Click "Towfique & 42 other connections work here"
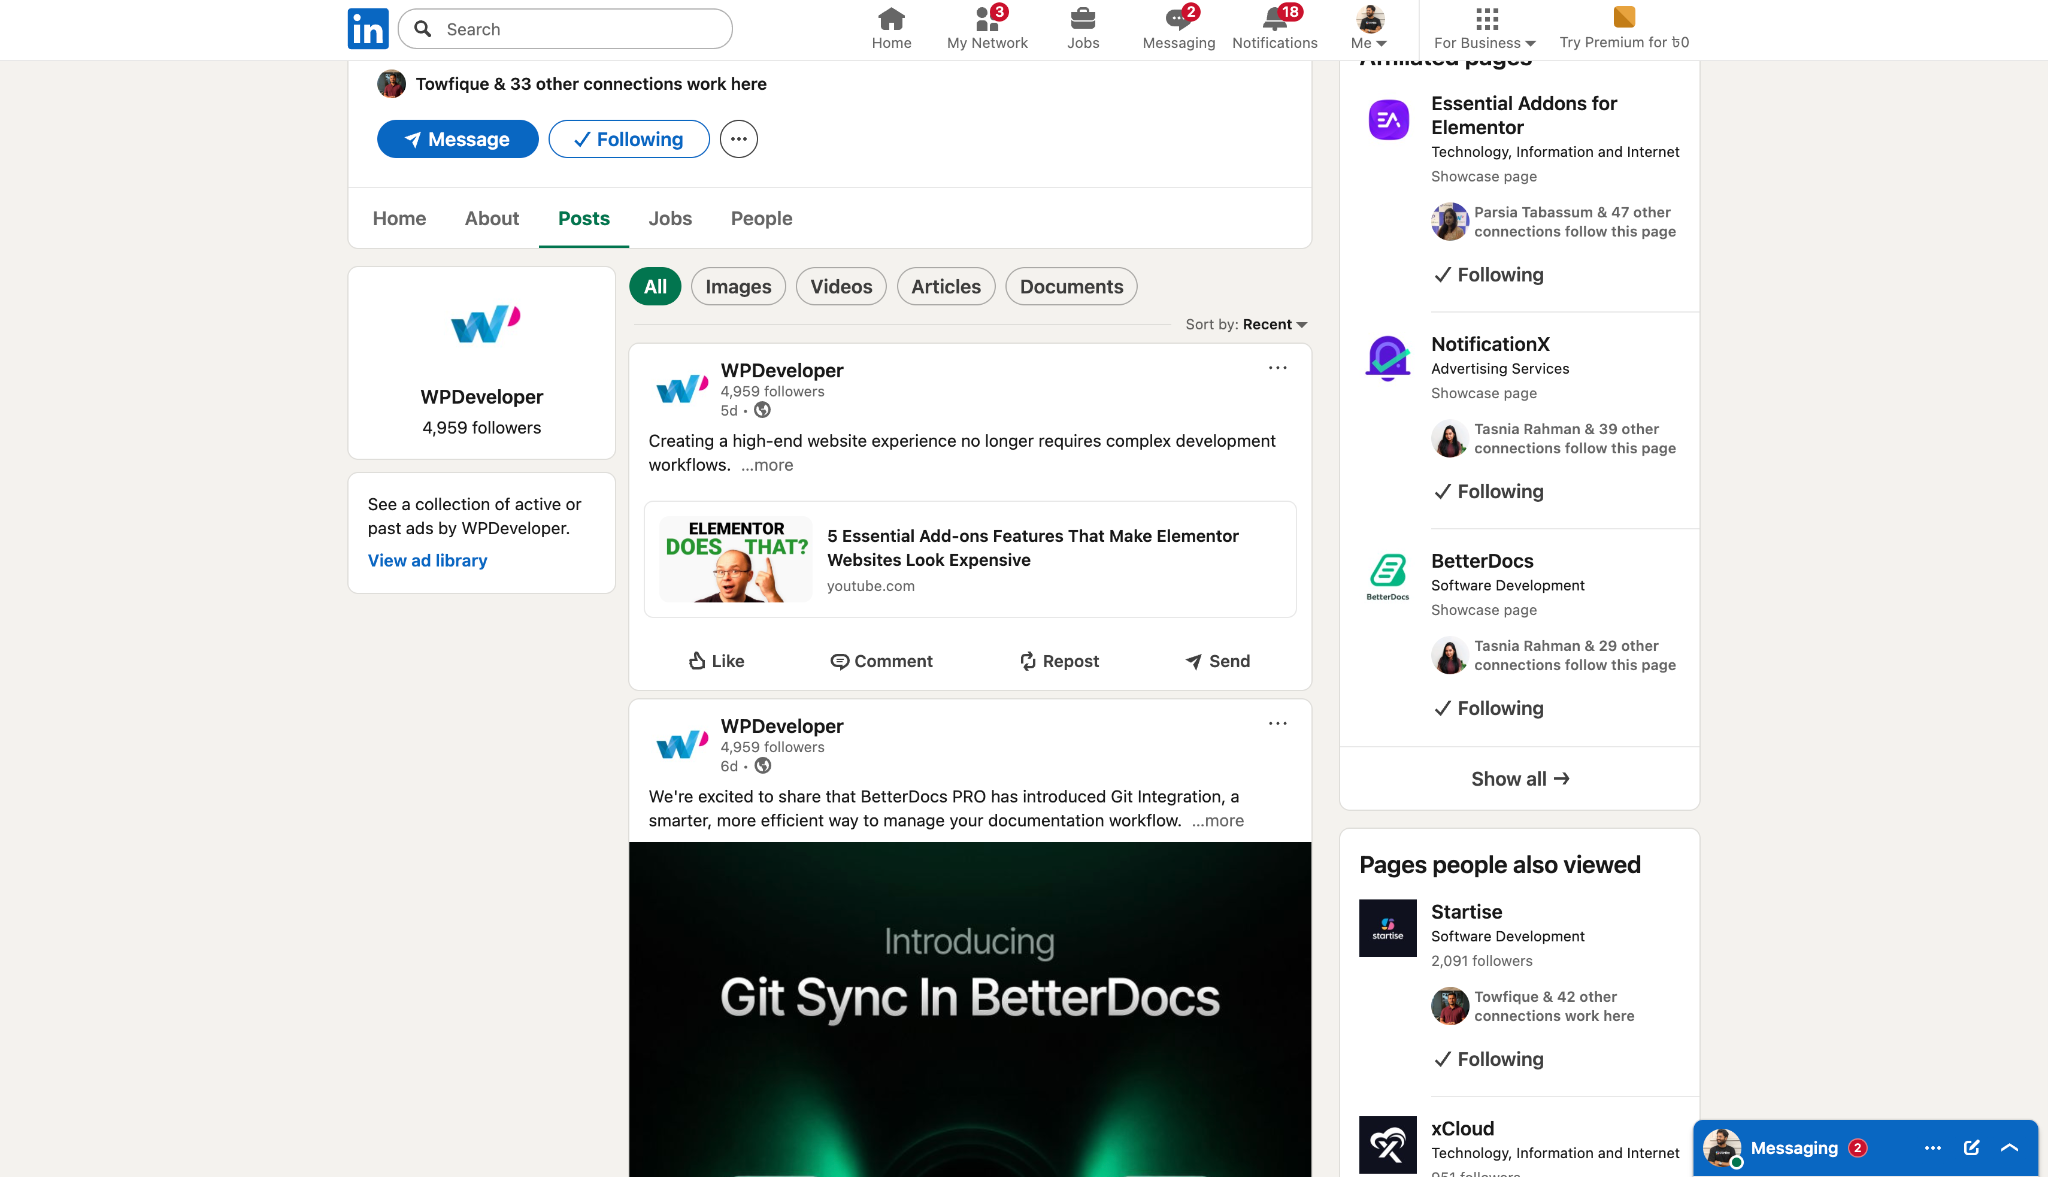Image resolution: width=2048 pixels, height=1177 pixels. click(1554, 1007)
